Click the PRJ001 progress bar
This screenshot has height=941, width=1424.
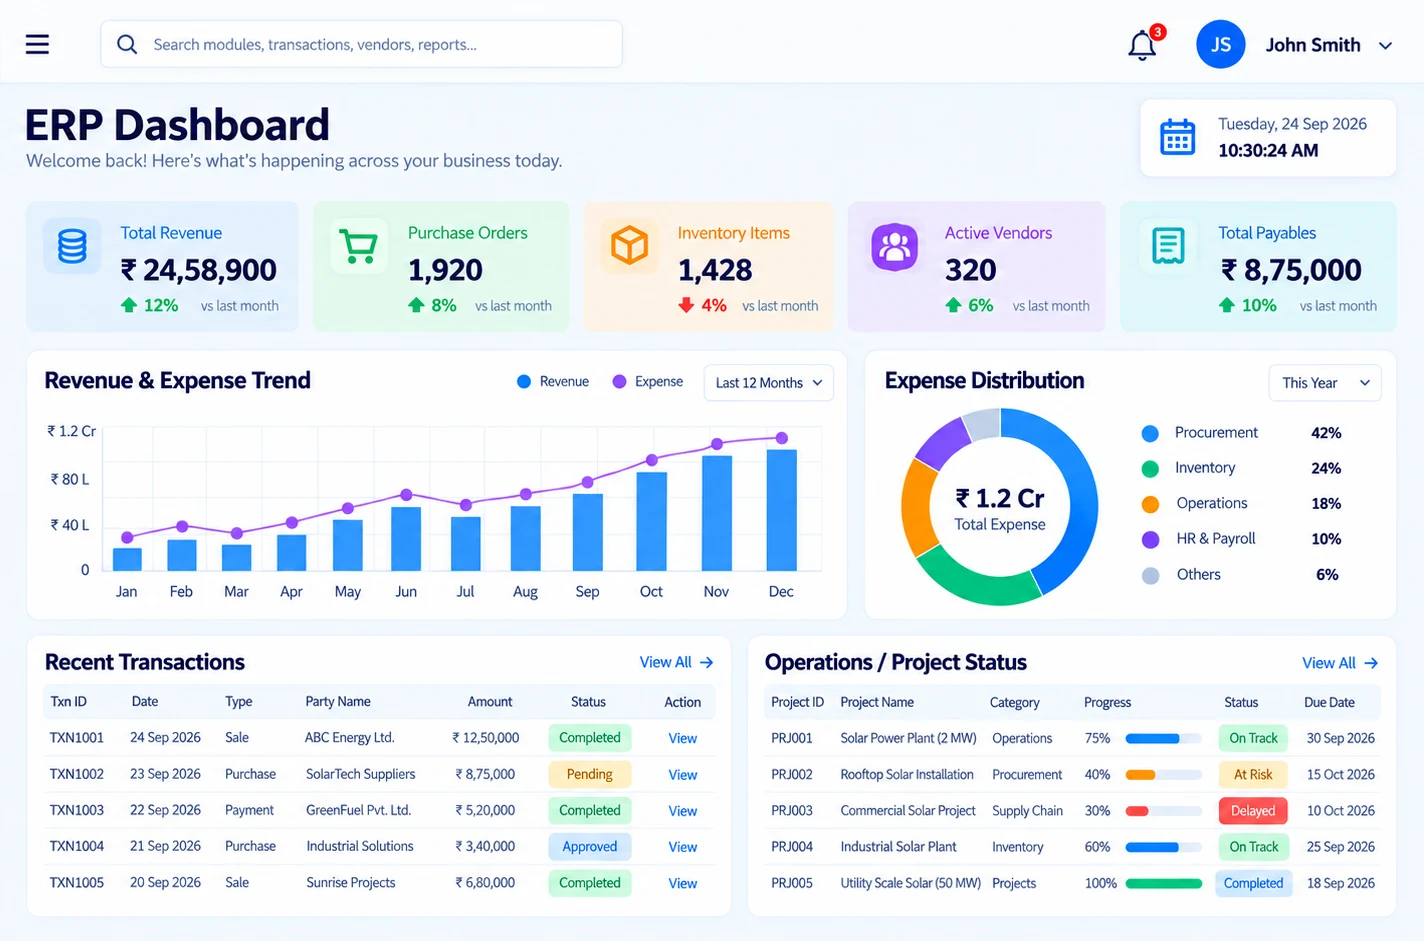click(x=1163, y=739)
